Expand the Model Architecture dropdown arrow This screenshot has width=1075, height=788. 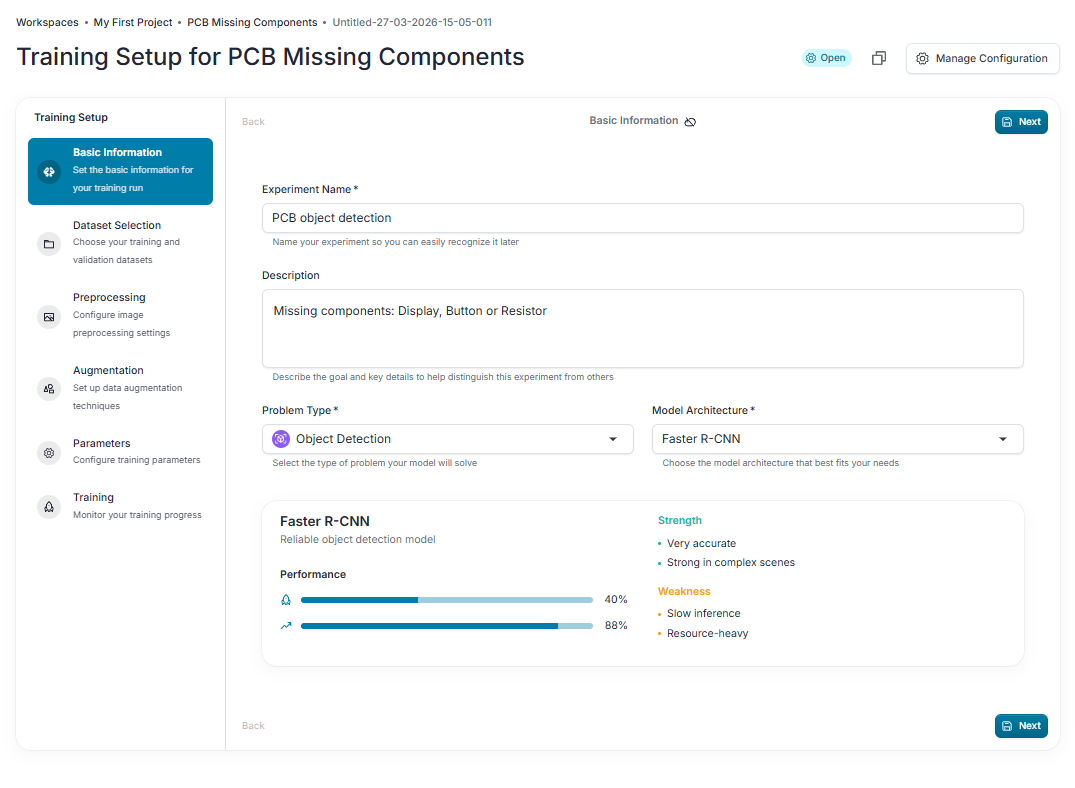click(1002, 439)
